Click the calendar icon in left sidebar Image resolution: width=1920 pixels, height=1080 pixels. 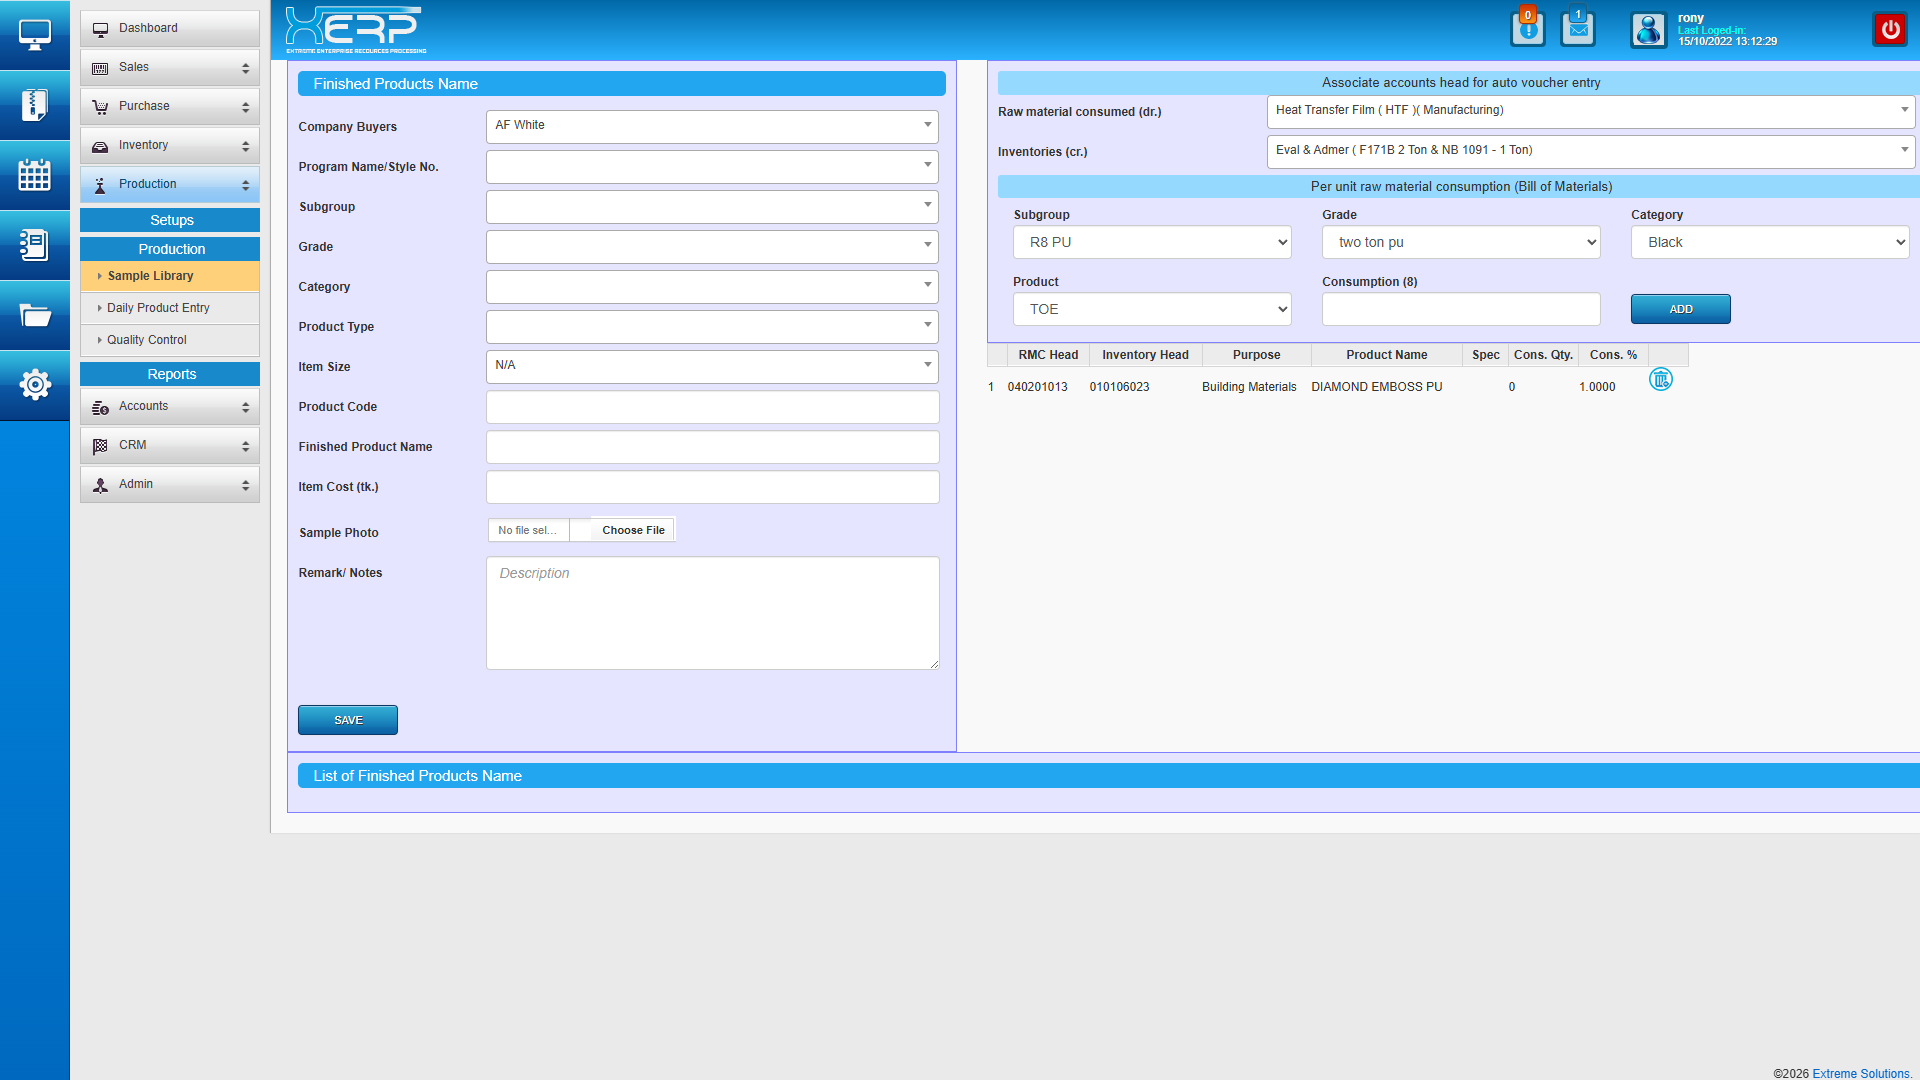(34, 175)
